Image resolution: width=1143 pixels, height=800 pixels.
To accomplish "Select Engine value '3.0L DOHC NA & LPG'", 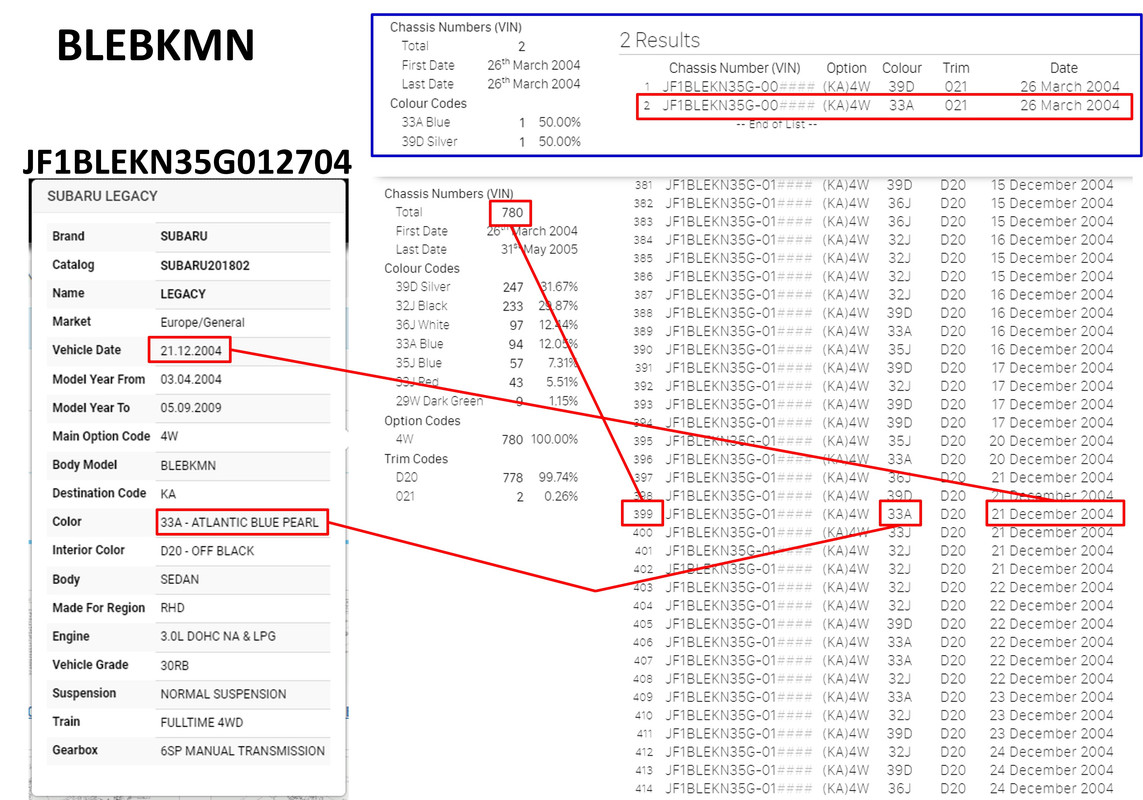I will [x=218, y=637].
